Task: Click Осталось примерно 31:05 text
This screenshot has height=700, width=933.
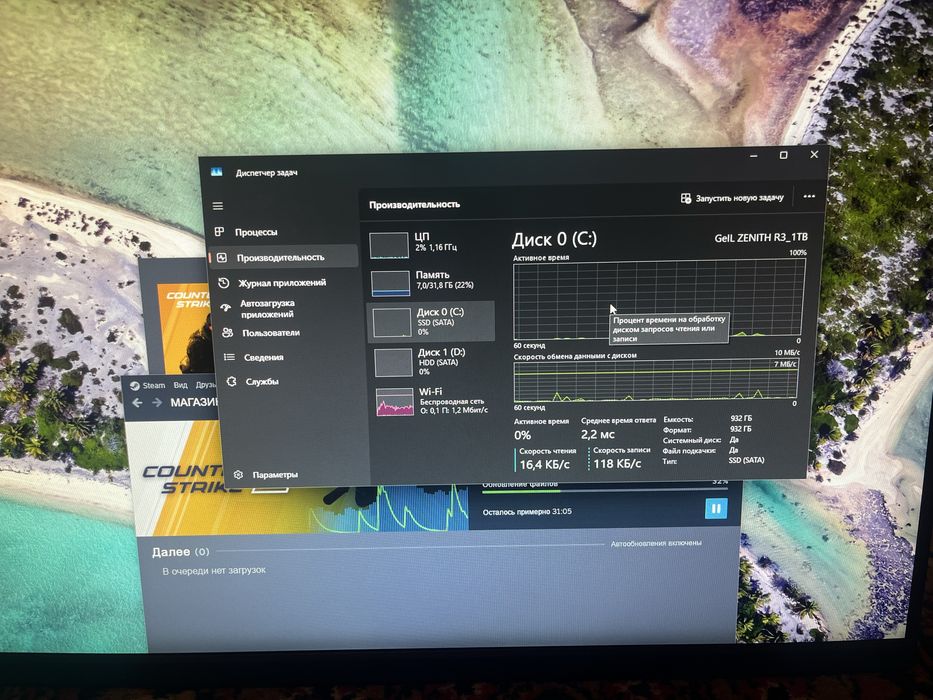Action: (x=527, y=511)
